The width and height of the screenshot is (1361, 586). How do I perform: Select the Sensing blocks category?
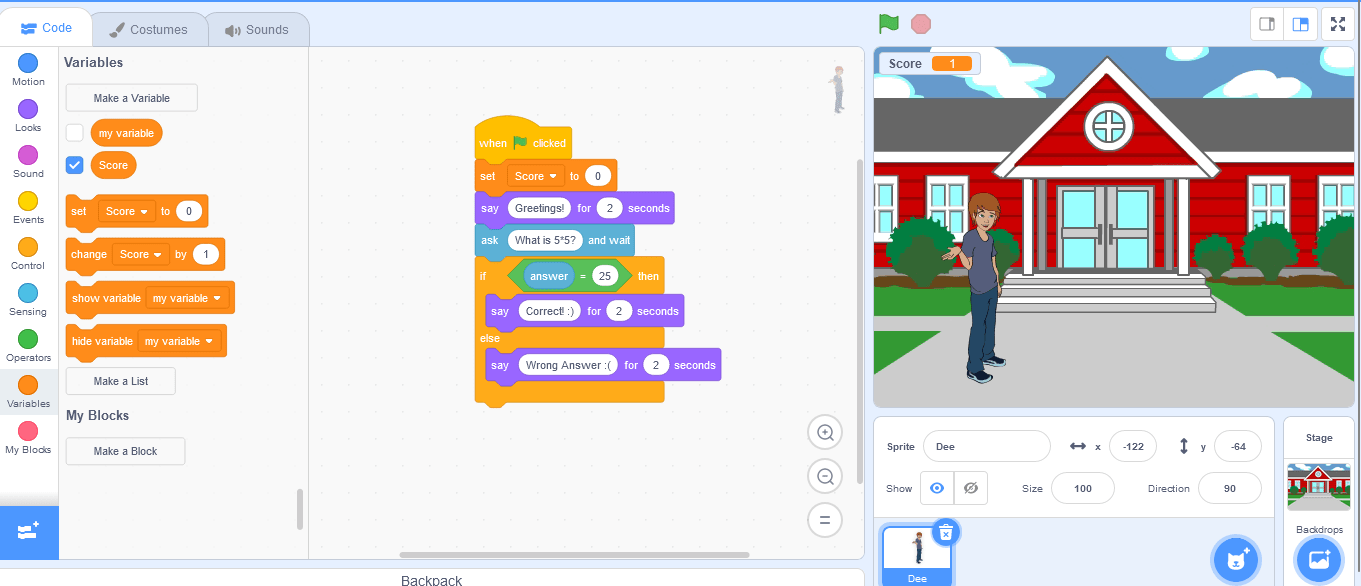28,300
